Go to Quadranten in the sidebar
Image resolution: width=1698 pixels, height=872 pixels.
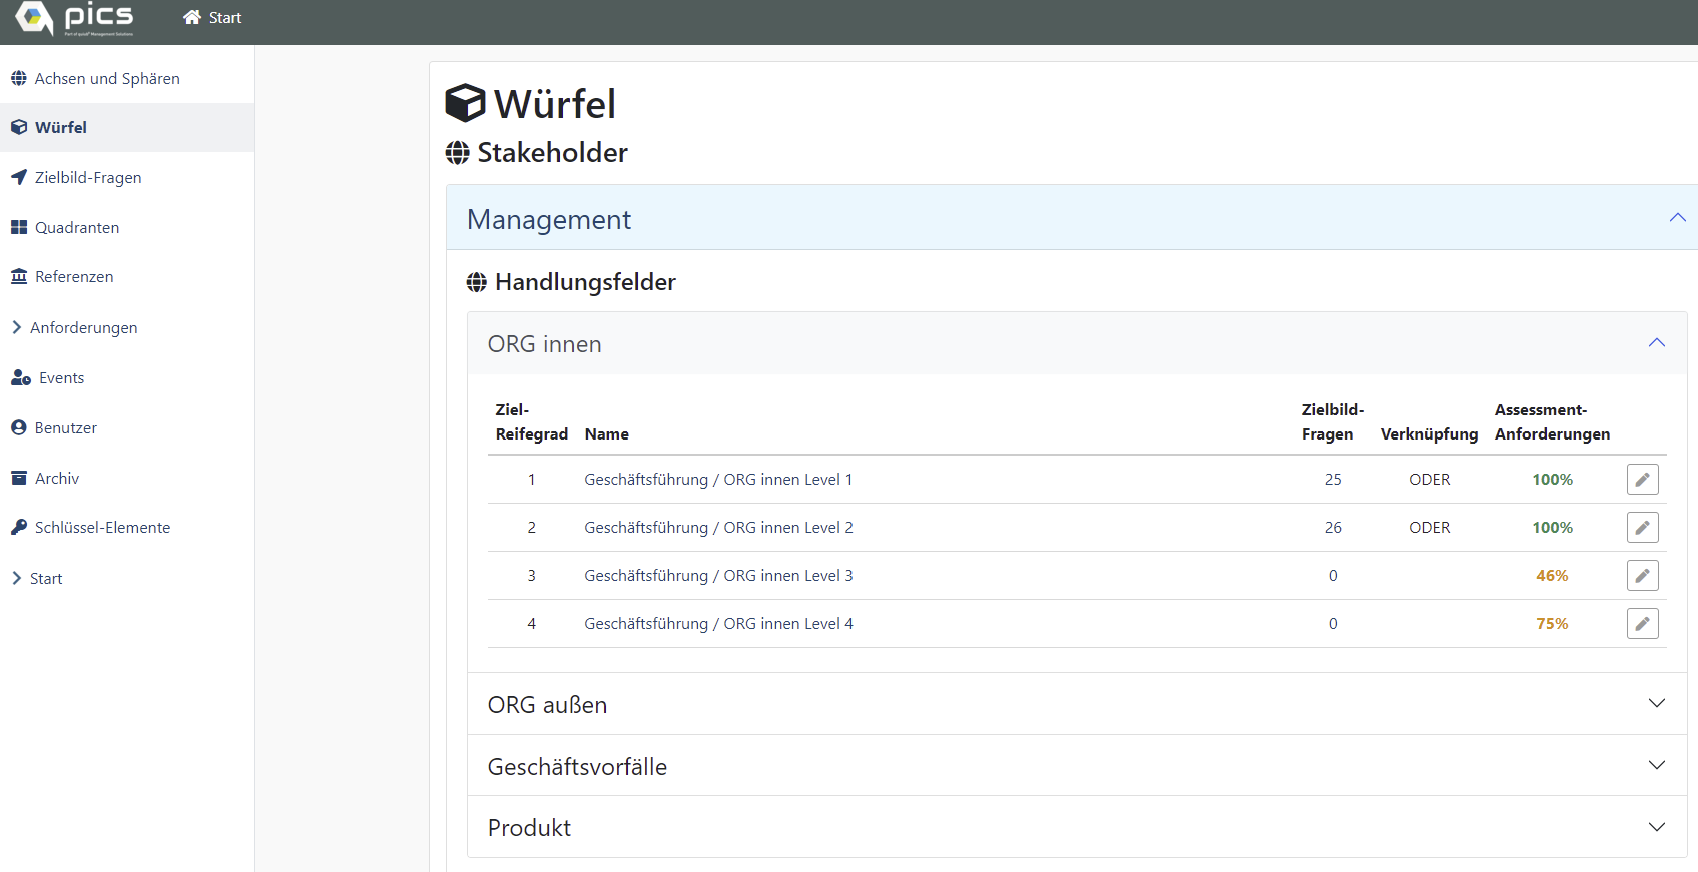(x=76, y=227)
